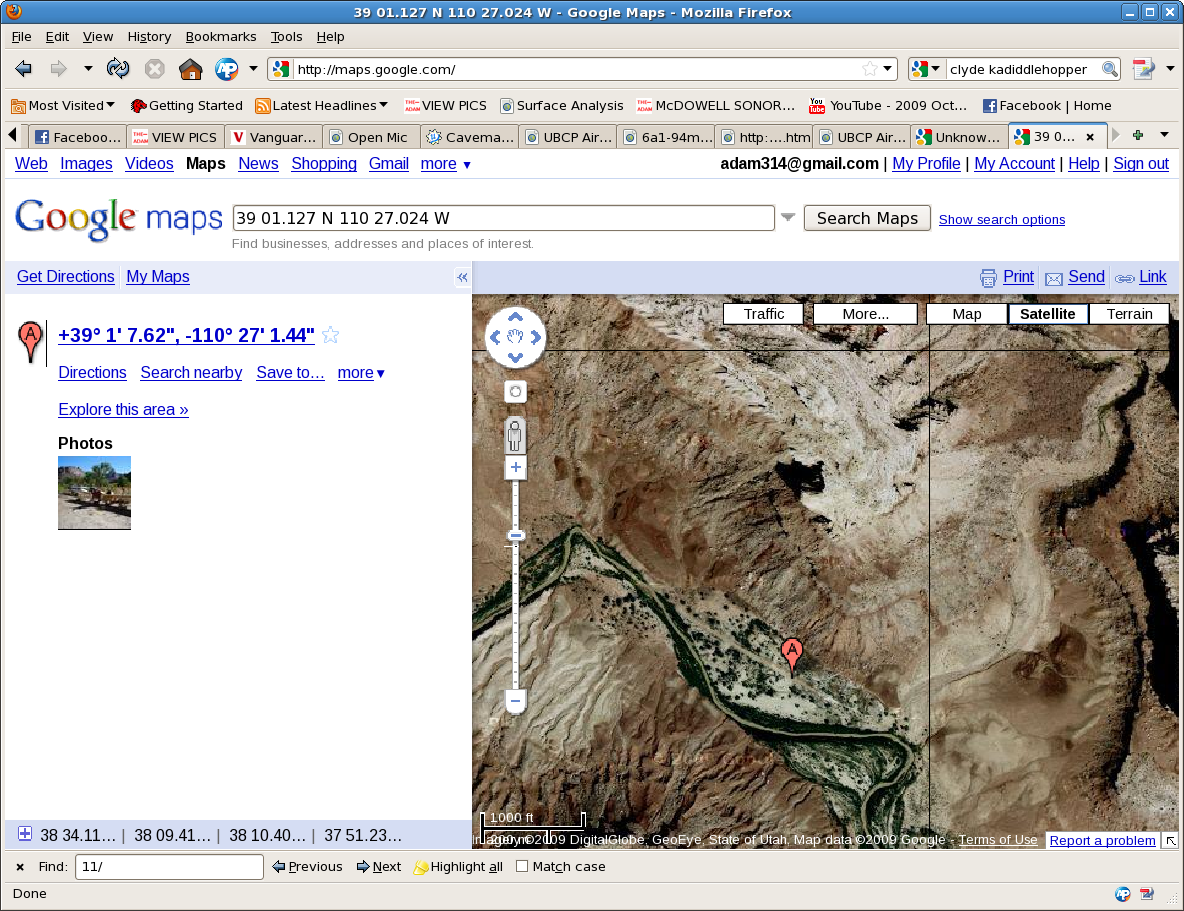Enable the Match case checkbox
Screen dimensions: 1184x911
click(x=522, y=867)
